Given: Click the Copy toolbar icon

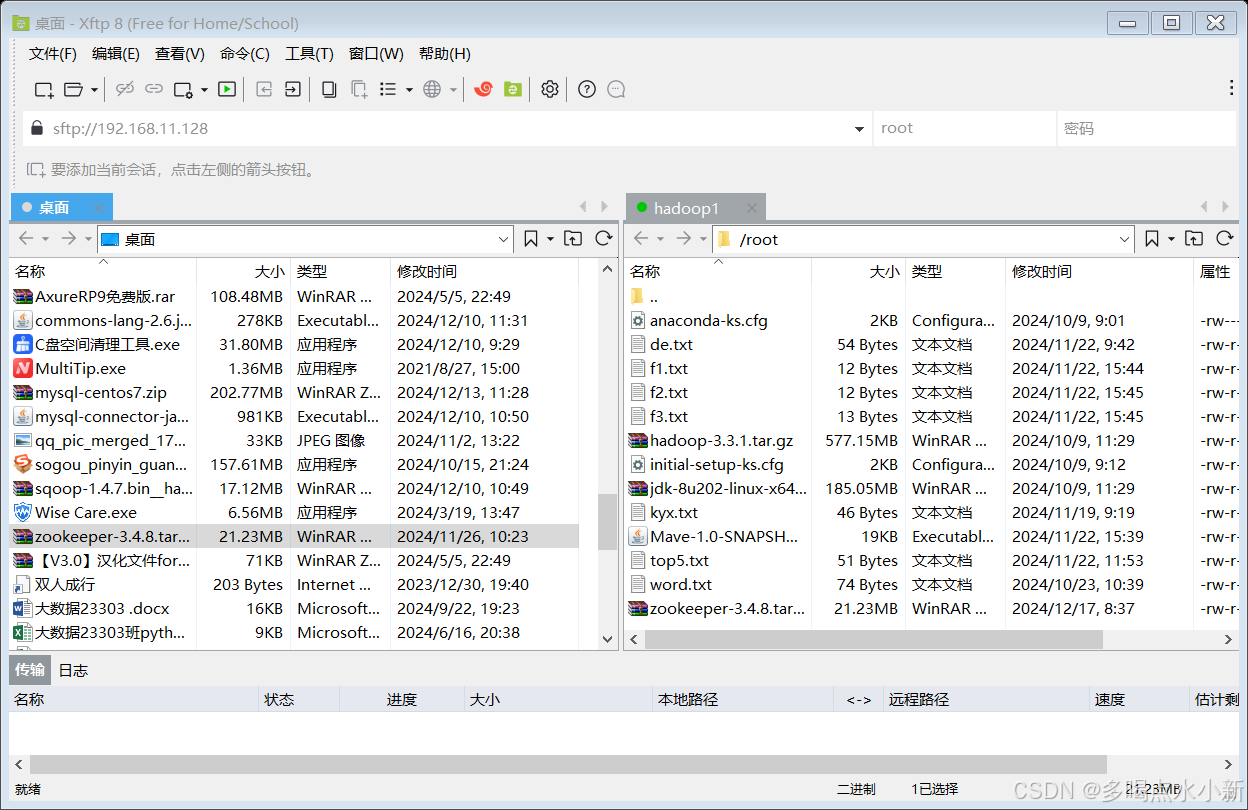Looking at the screenshot, I should click(x=329, y=89).
